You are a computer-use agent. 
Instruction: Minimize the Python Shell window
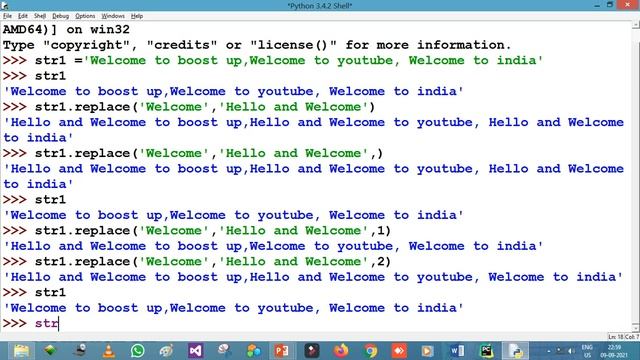[x=597, y=5]
